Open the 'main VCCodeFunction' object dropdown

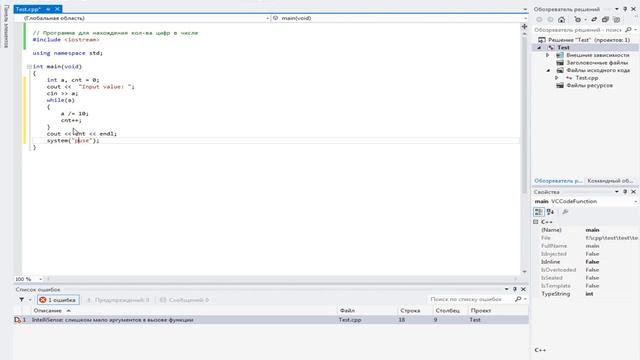click(635, 201)
